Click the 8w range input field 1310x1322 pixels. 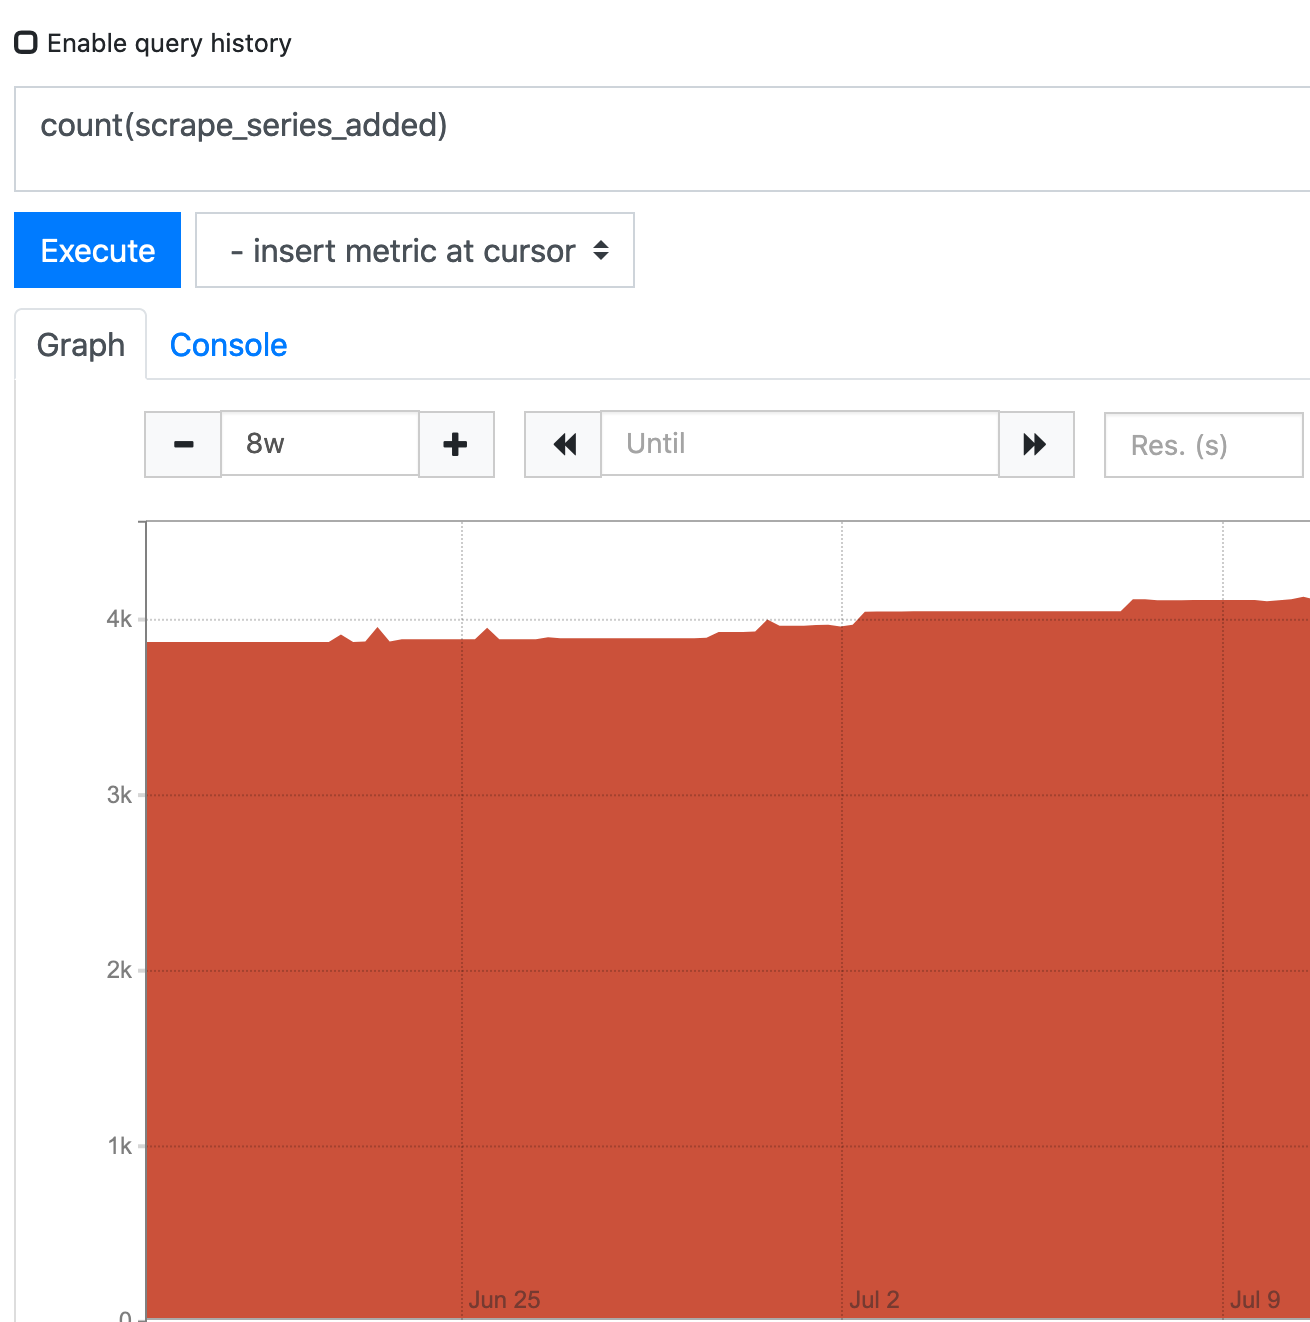pos(320,443)
